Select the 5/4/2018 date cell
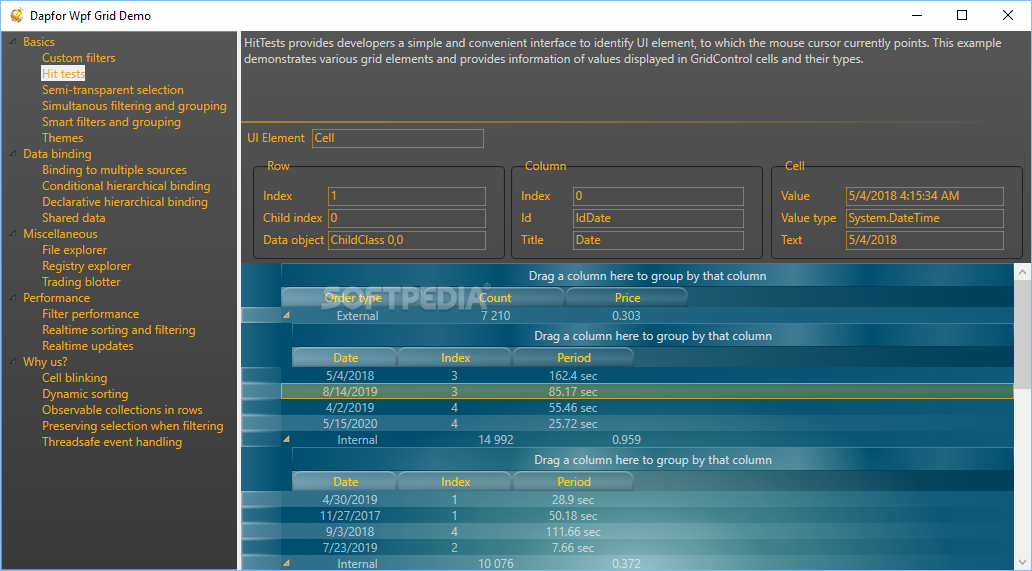The image size is (1032, 571). (x=350, y=376)
